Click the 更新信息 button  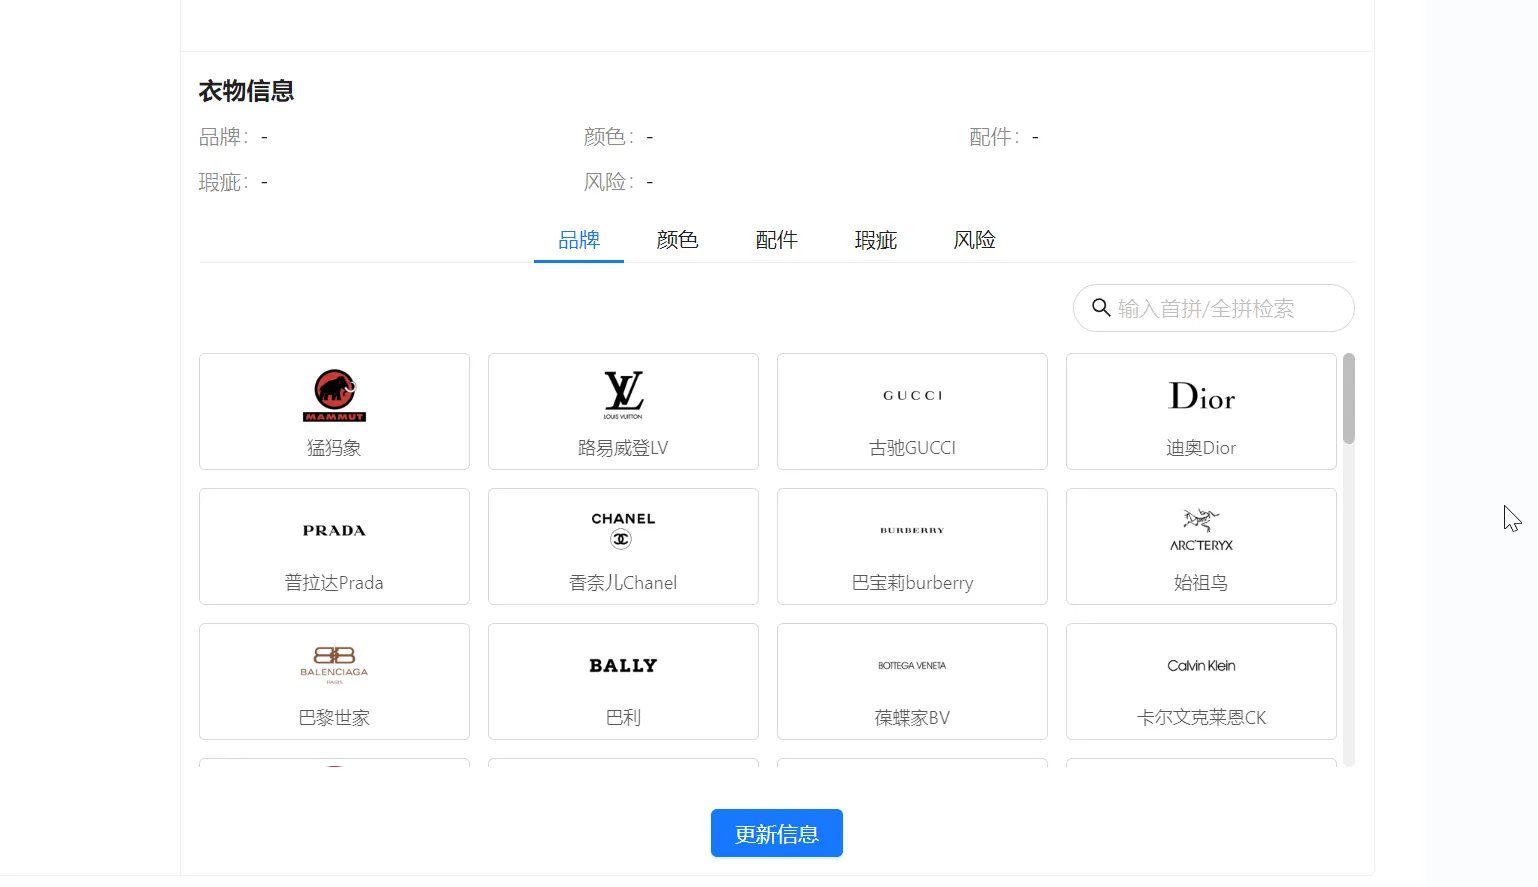click(x=777, y=833)
